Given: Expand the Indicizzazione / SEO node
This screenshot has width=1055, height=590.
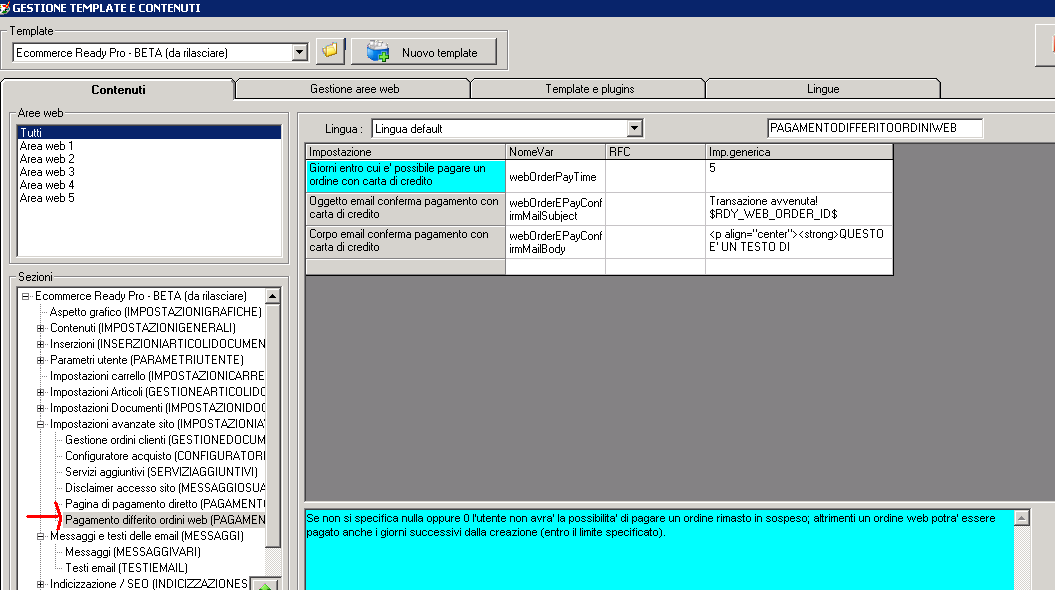Looking at the screenshot, I should (x=40, y=584).
